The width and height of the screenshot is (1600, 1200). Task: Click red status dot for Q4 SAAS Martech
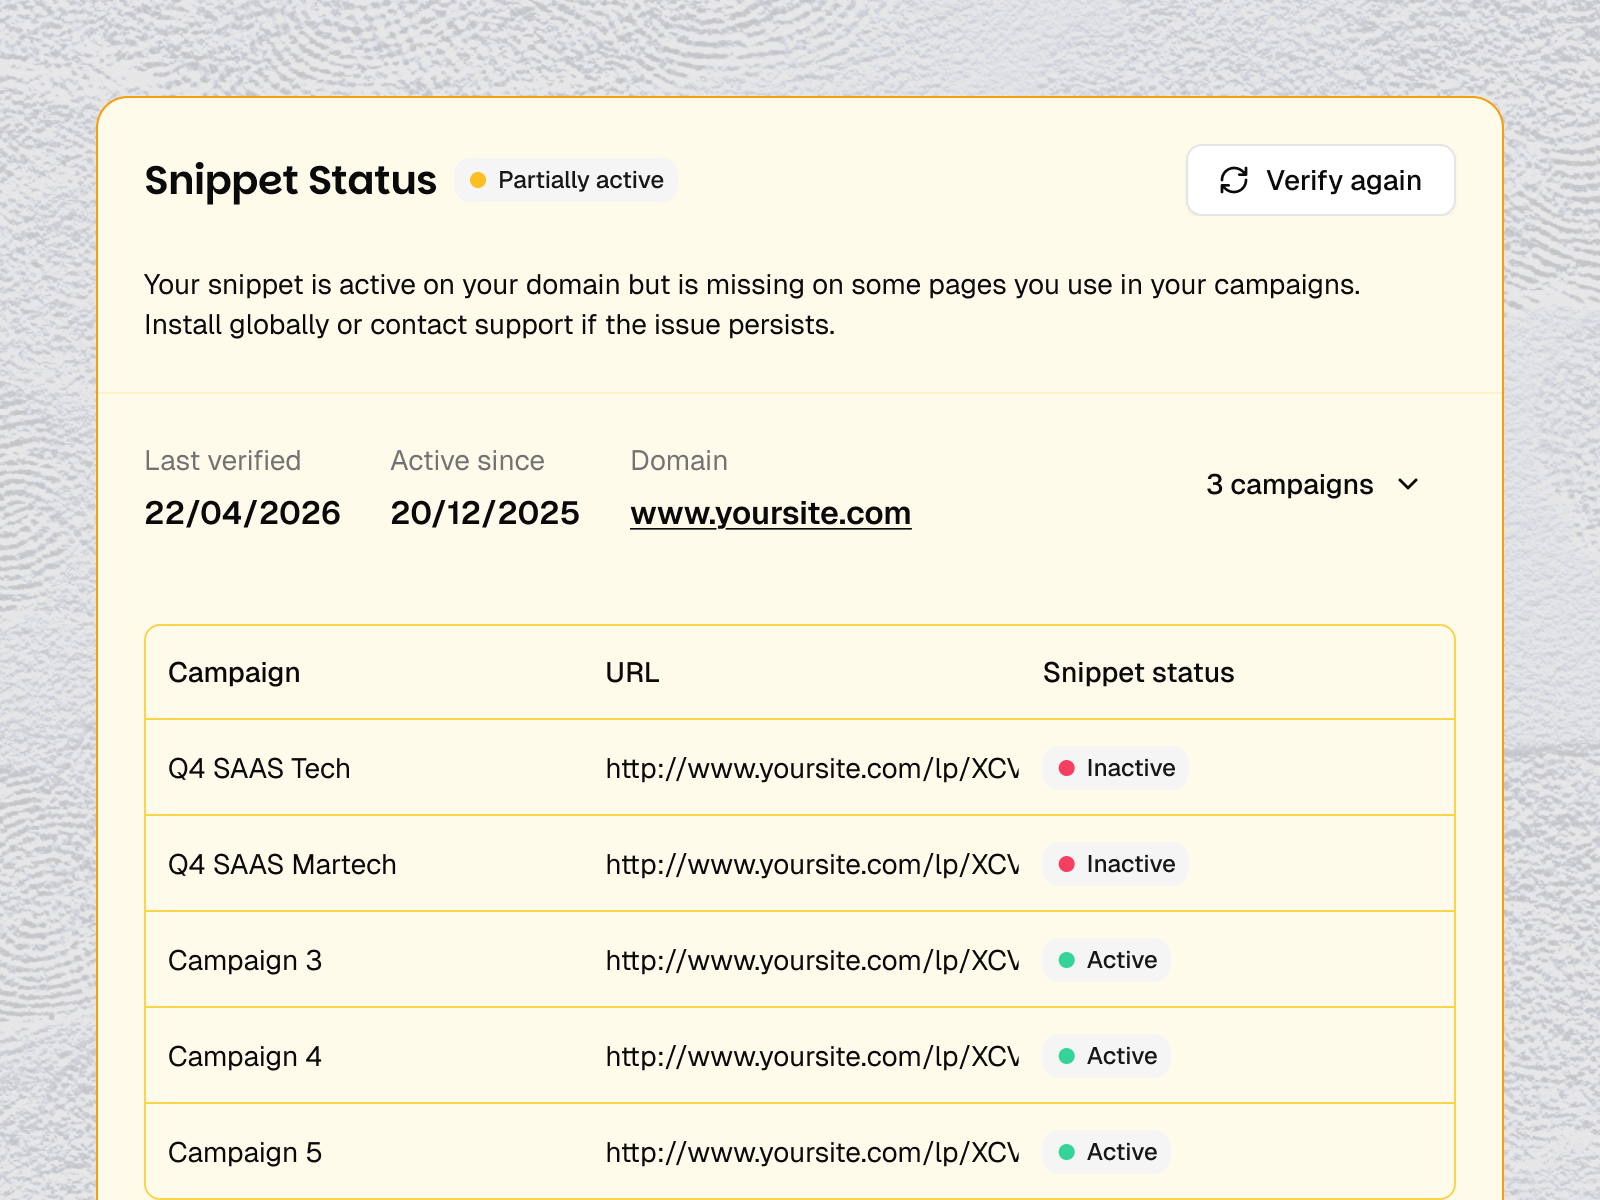click(x=1067, y=864)
